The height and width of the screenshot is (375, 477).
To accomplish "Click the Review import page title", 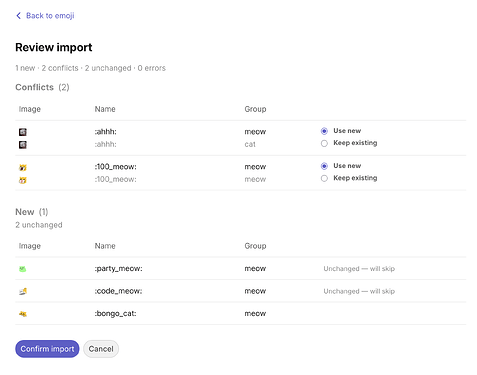I will point(54,47).
